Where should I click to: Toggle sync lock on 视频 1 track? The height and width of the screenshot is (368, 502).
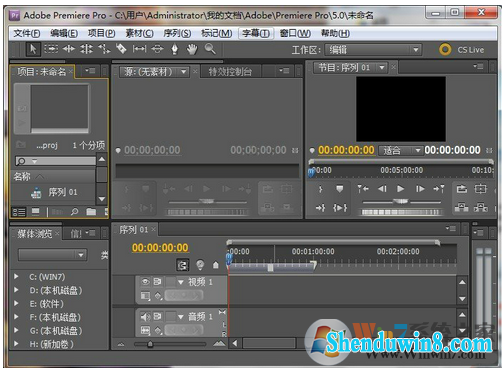point(158,282)
